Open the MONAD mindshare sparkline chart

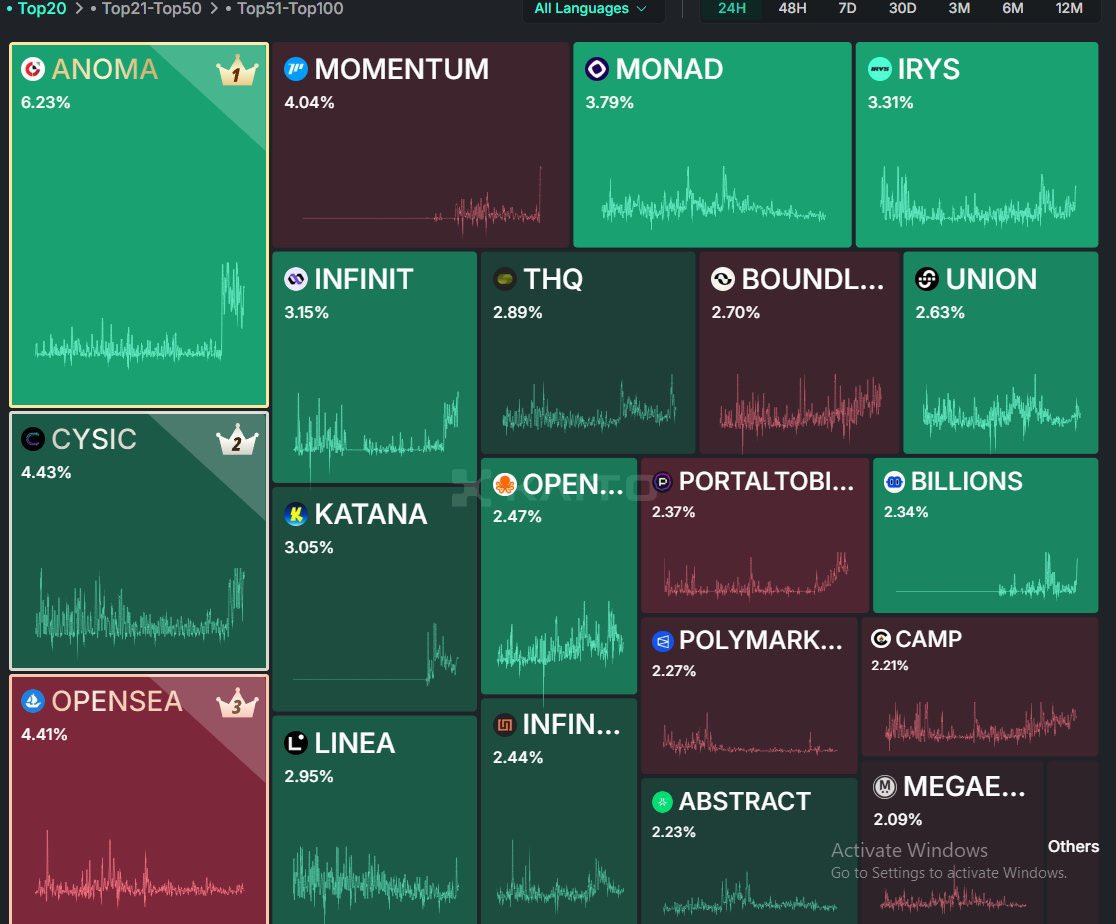[x=713, y=196]
